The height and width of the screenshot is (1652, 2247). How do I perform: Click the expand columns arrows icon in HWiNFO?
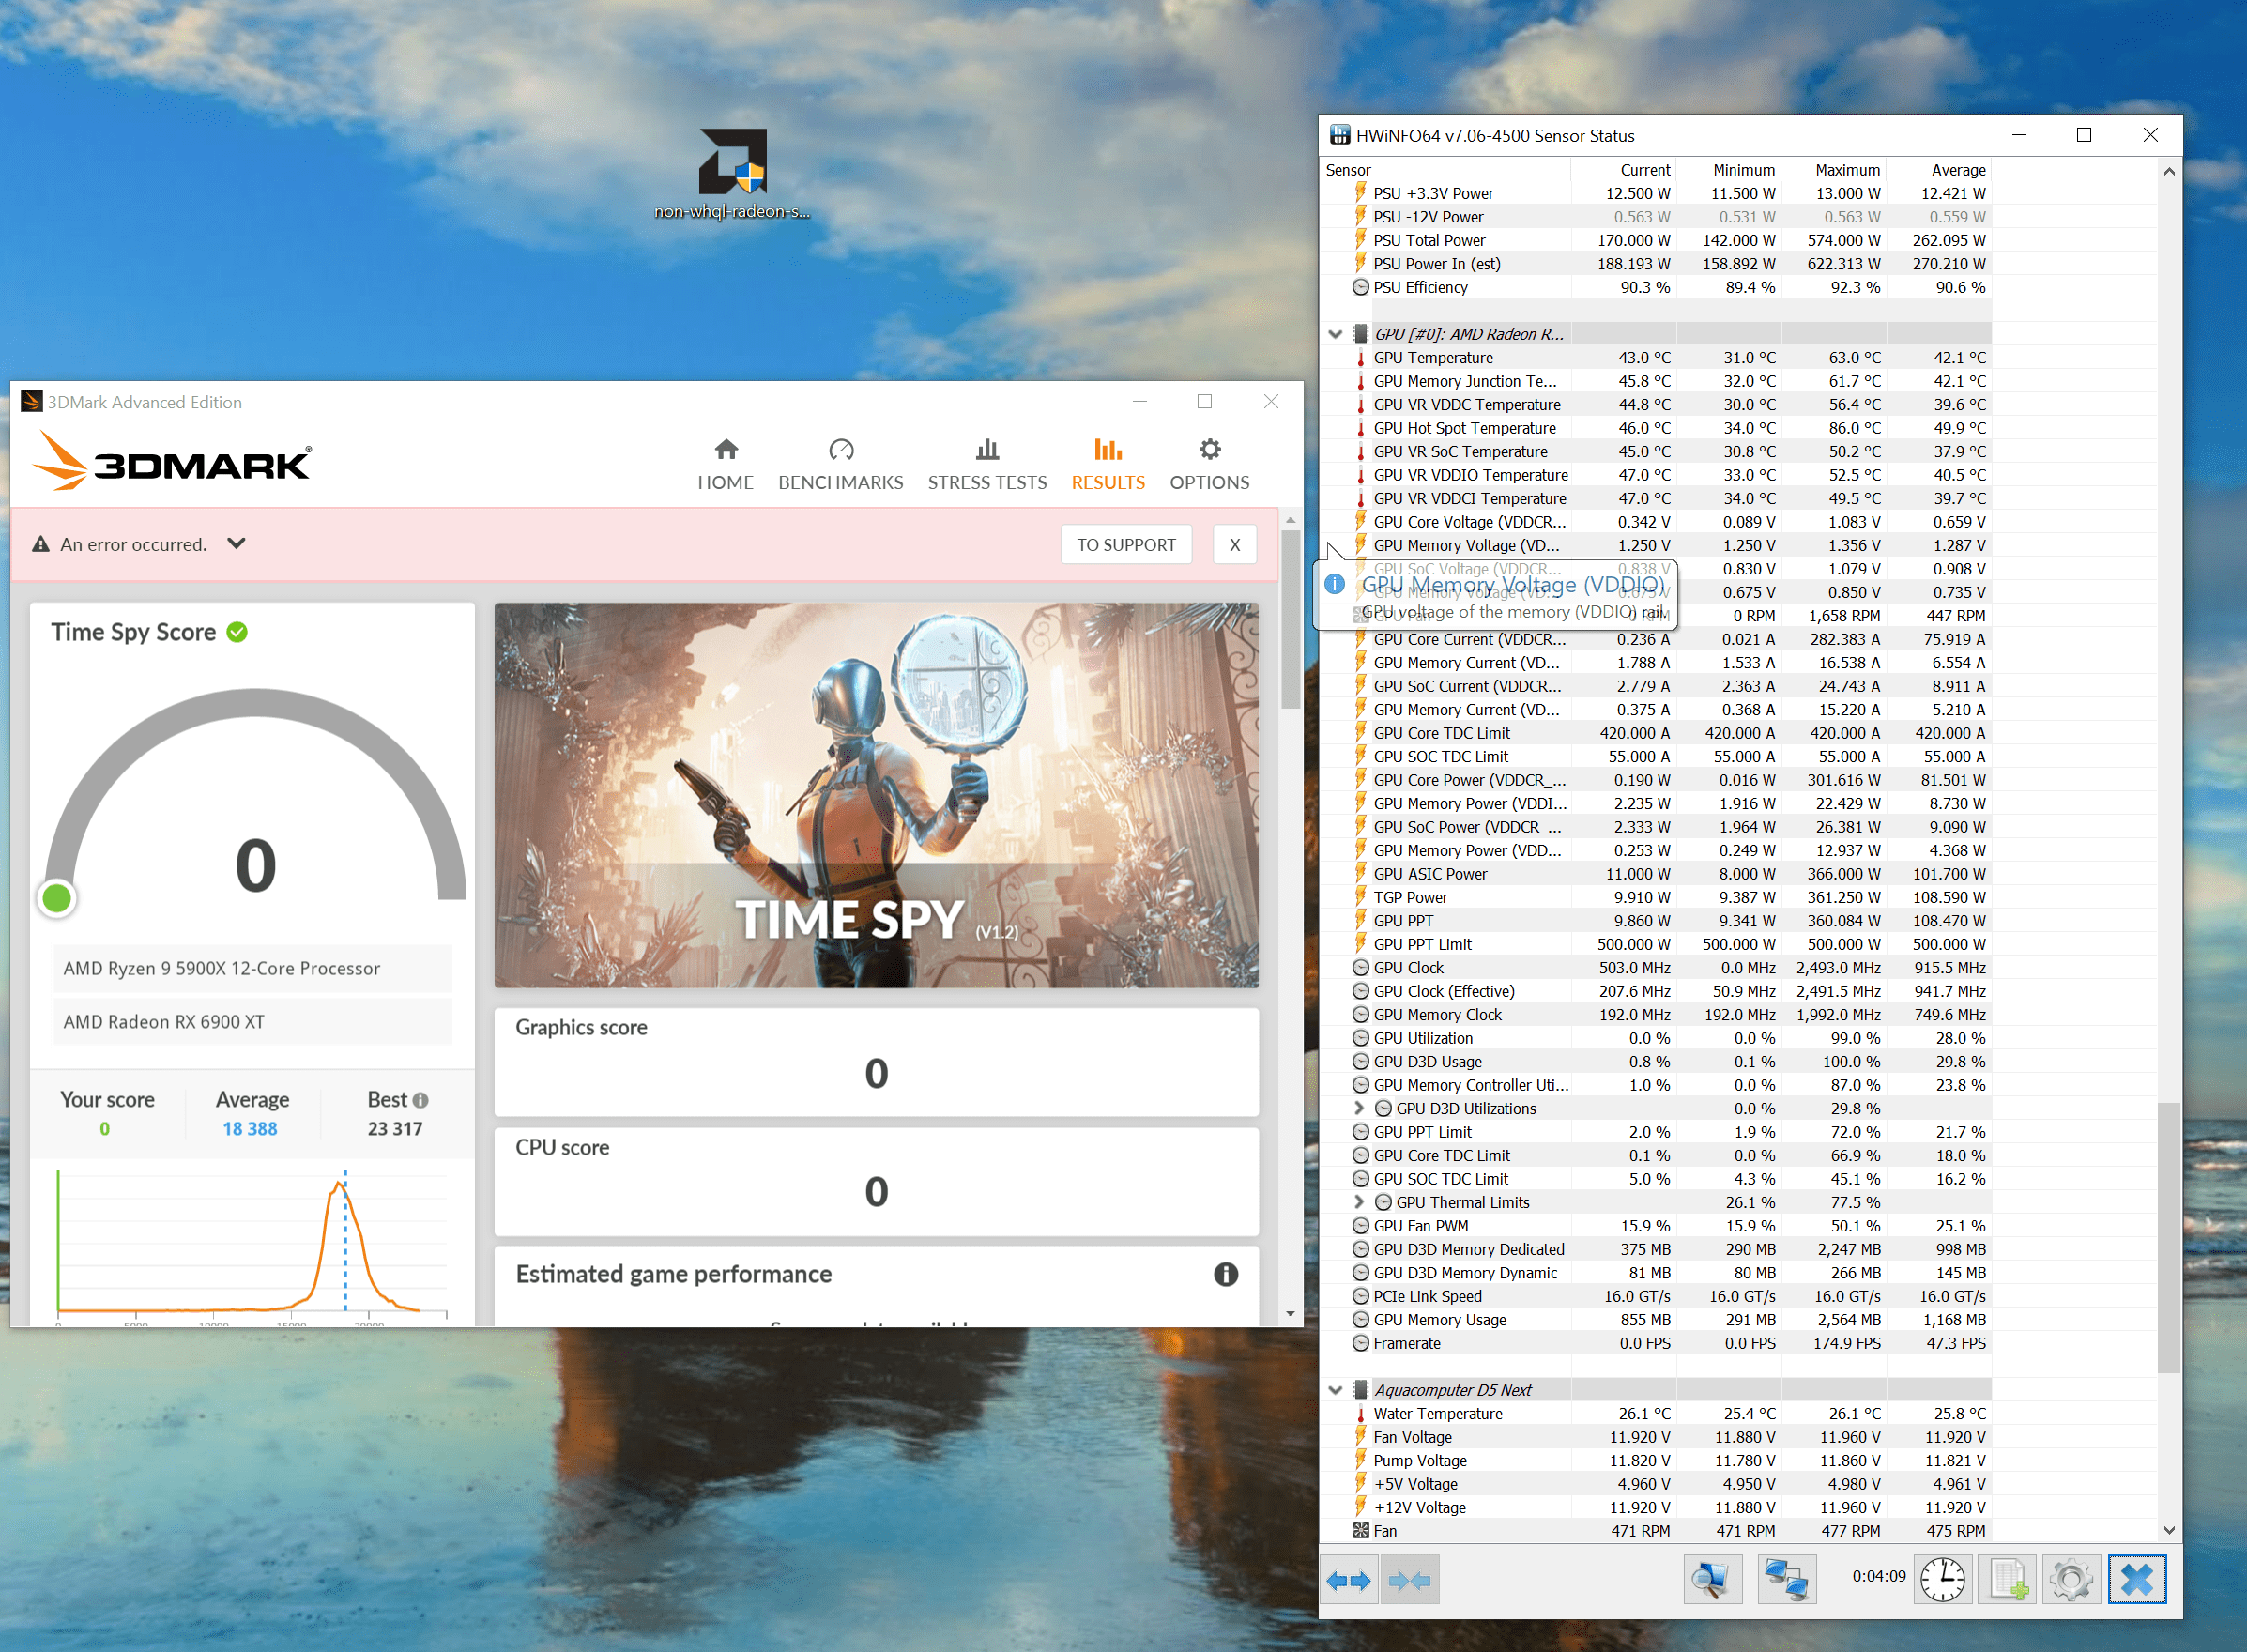pos(1348,1581)
